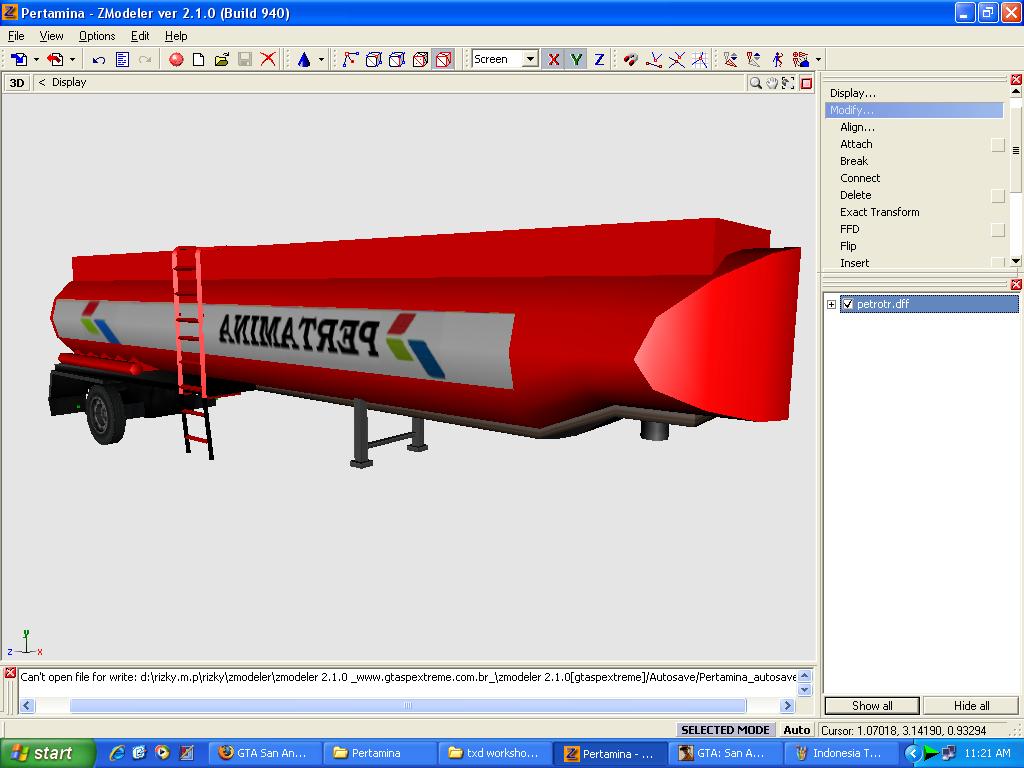Select the Flip command
This screenshot has height=768, width=1024.
tap(848, 246)
